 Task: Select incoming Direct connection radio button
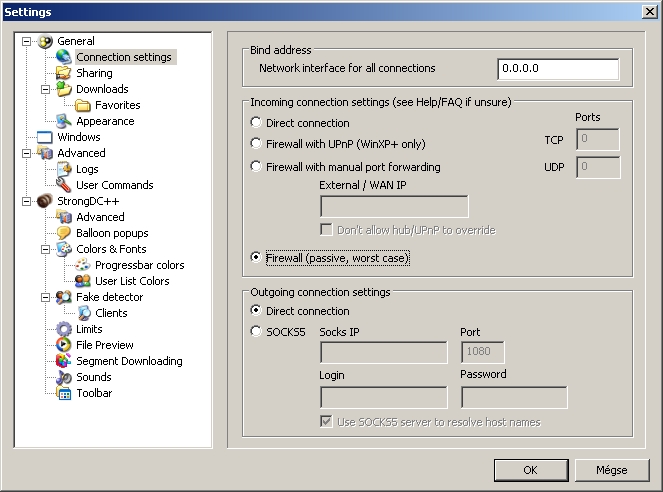click(x=256, y=123)
